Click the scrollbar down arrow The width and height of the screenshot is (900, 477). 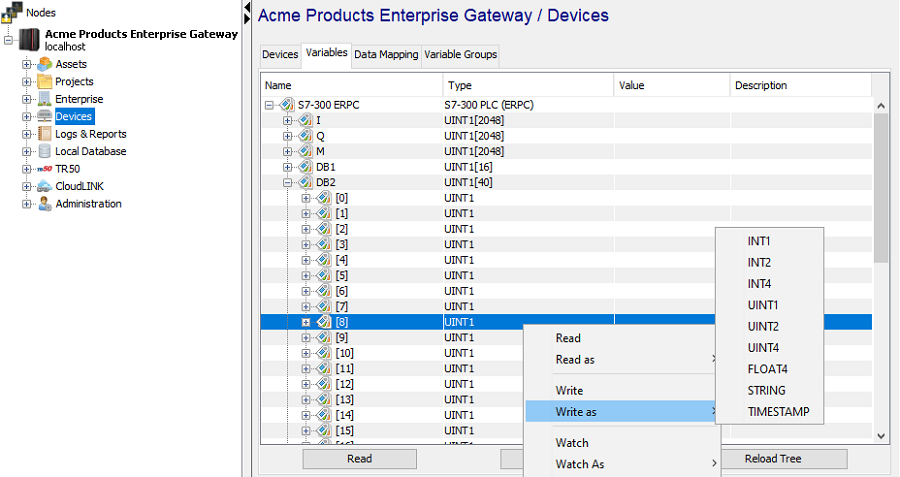(881, 436)
